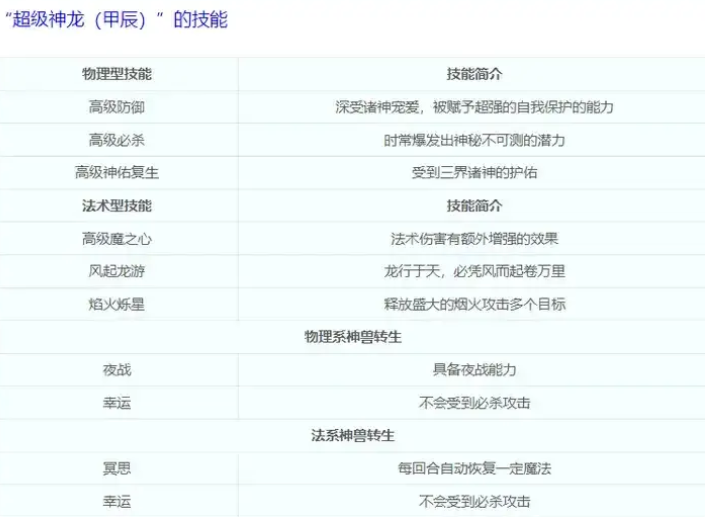Select the 焰火烁星 skill name
This screenshot has height=517, width=714.
(x=117, y=304)
